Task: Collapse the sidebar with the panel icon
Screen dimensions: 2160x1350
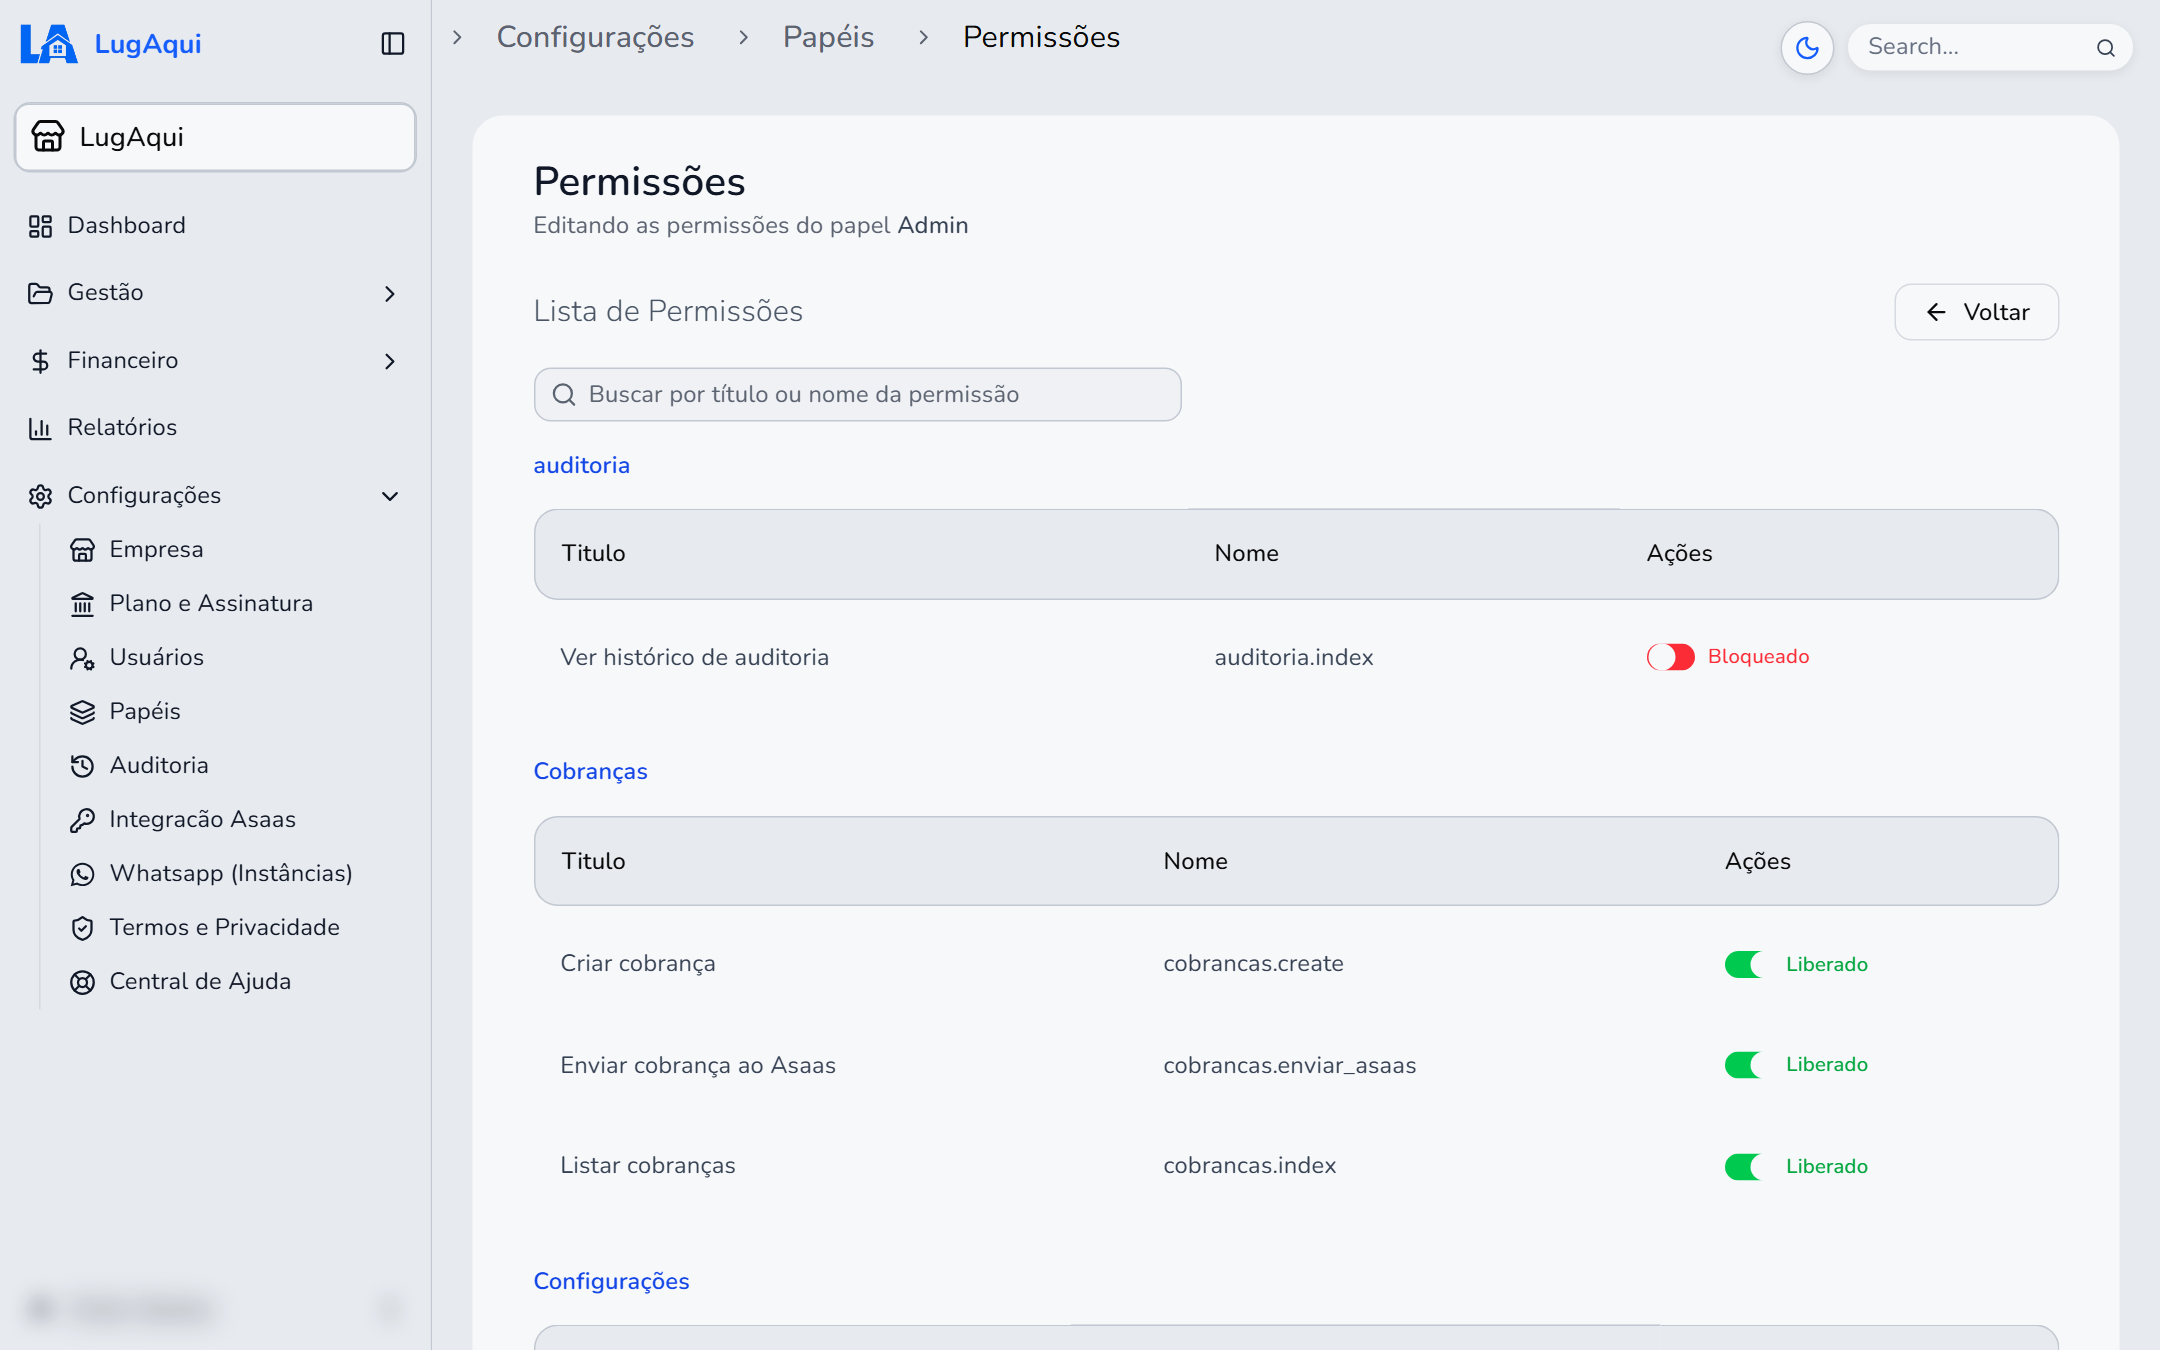Action: 393,44
